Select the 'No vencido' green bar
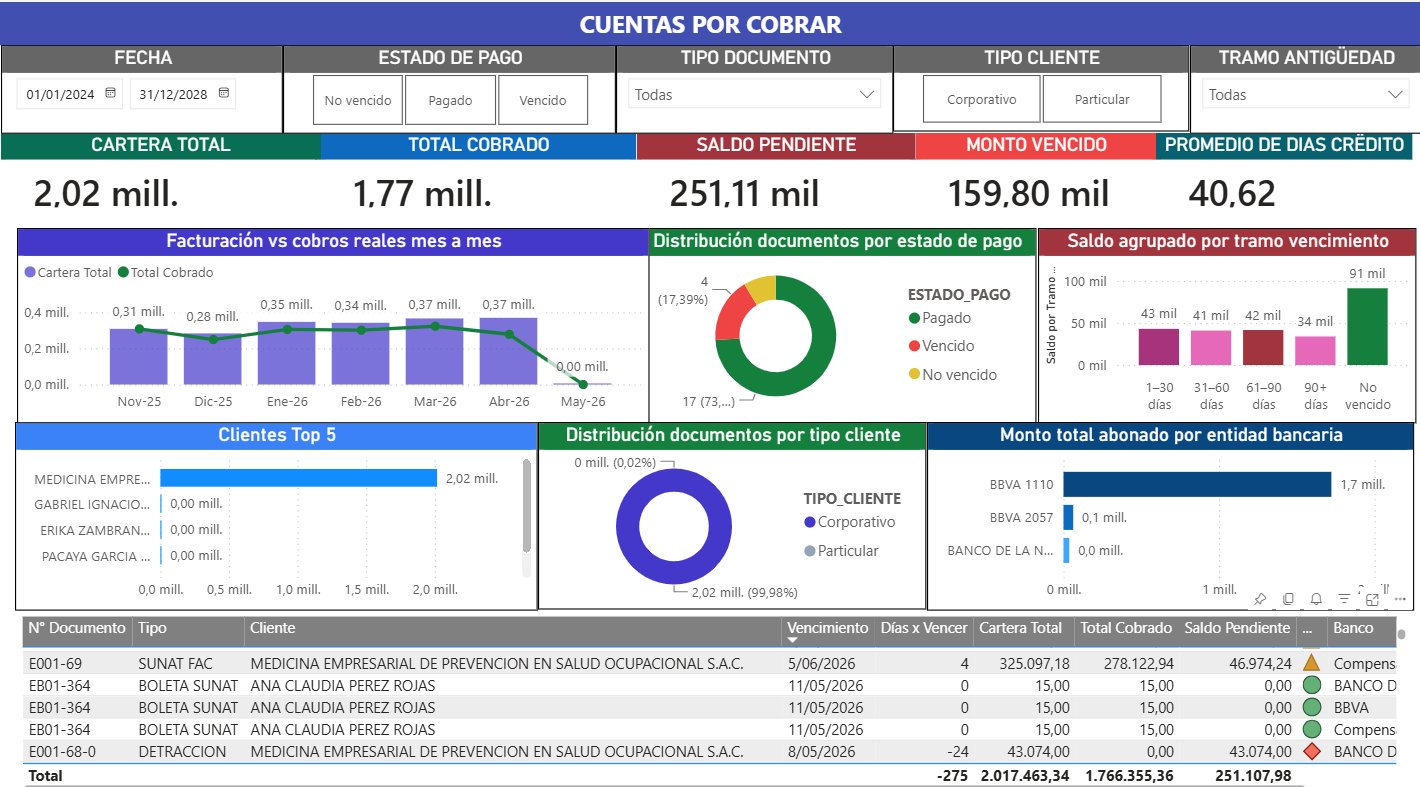Viewport: 1420px width, 787px height. 1367,326
